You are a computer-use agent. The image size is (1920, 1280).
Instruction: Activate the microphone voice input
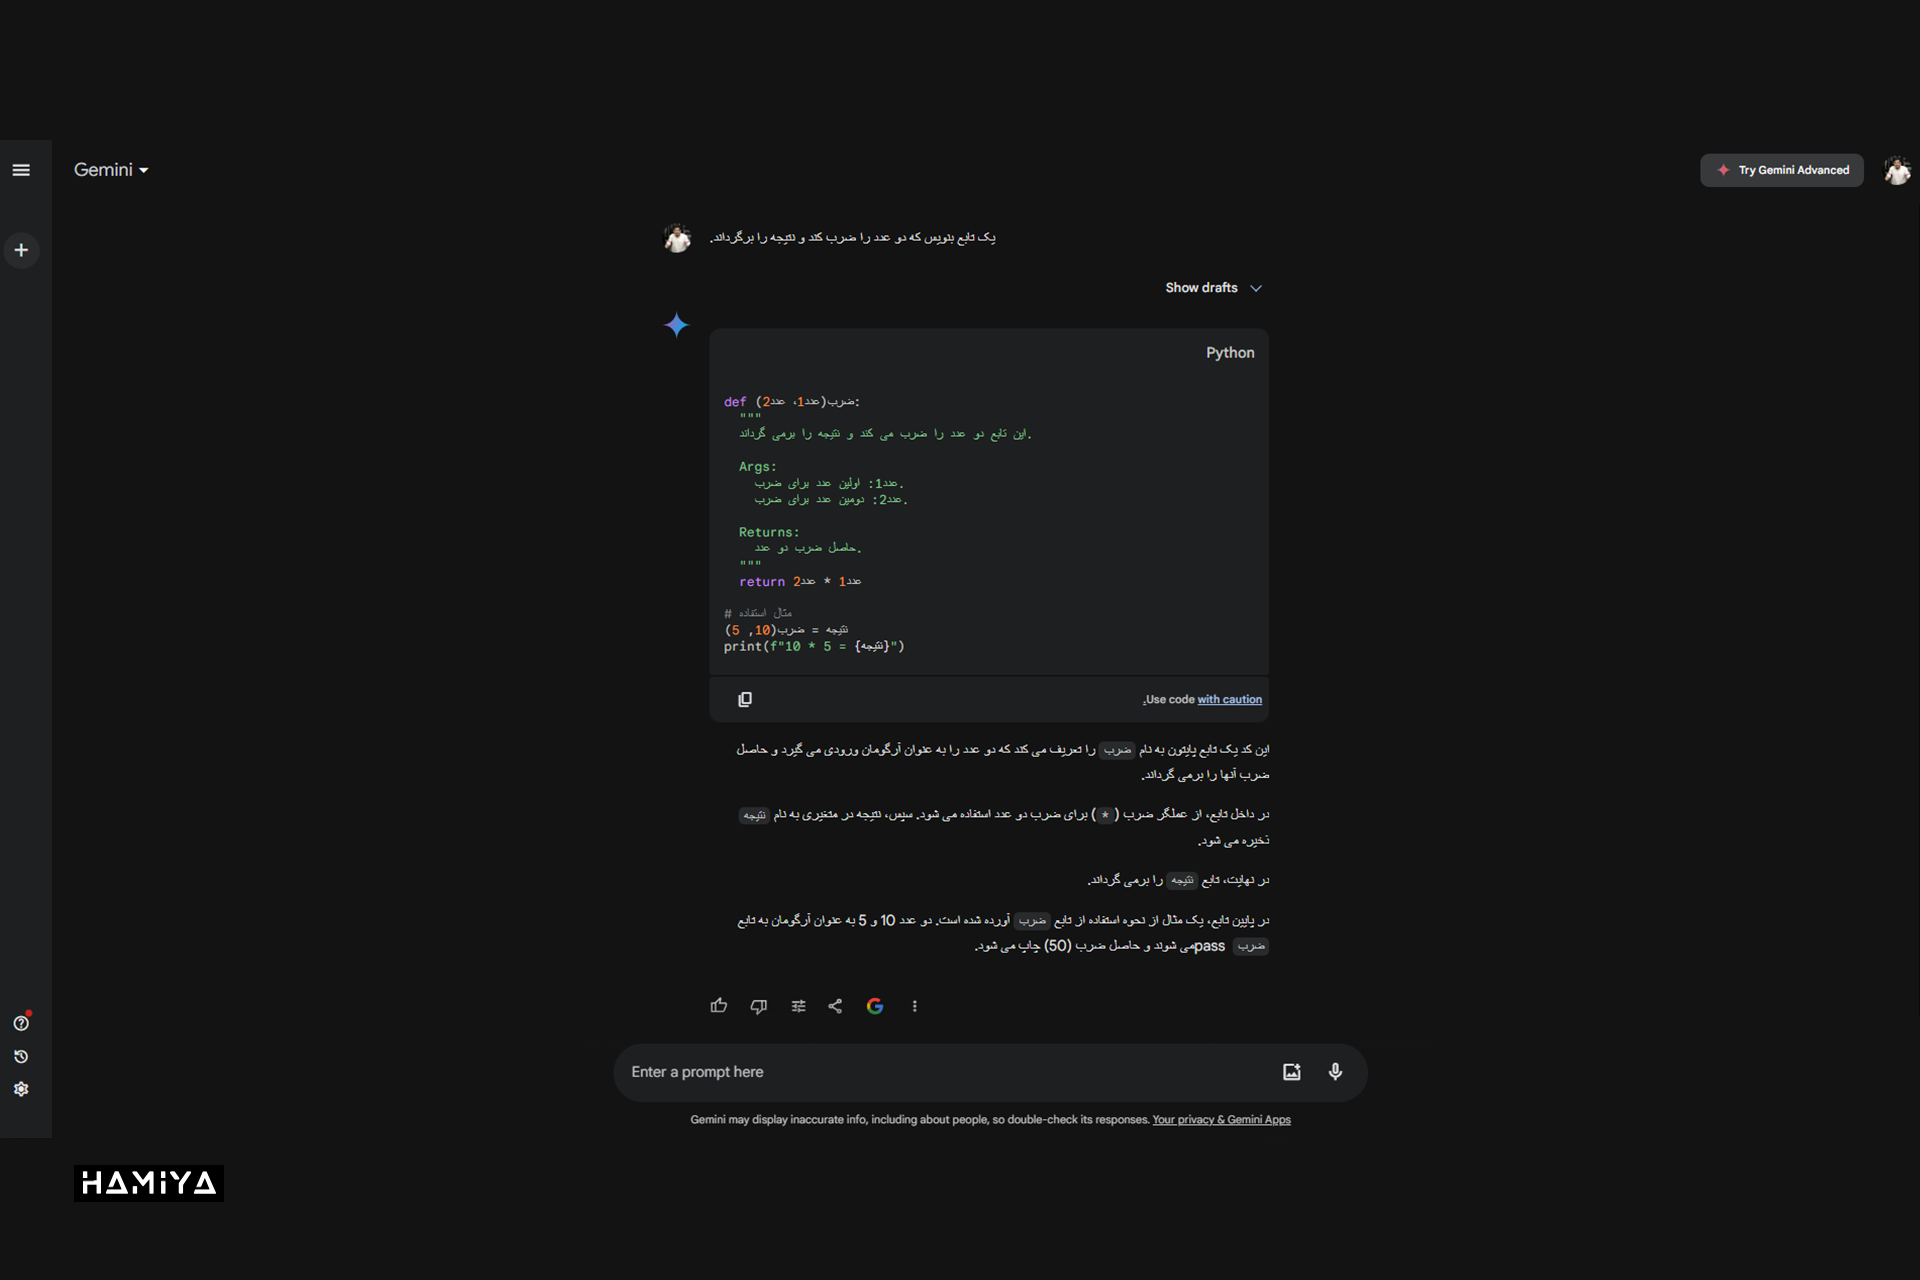[x=1335, y=1072]
